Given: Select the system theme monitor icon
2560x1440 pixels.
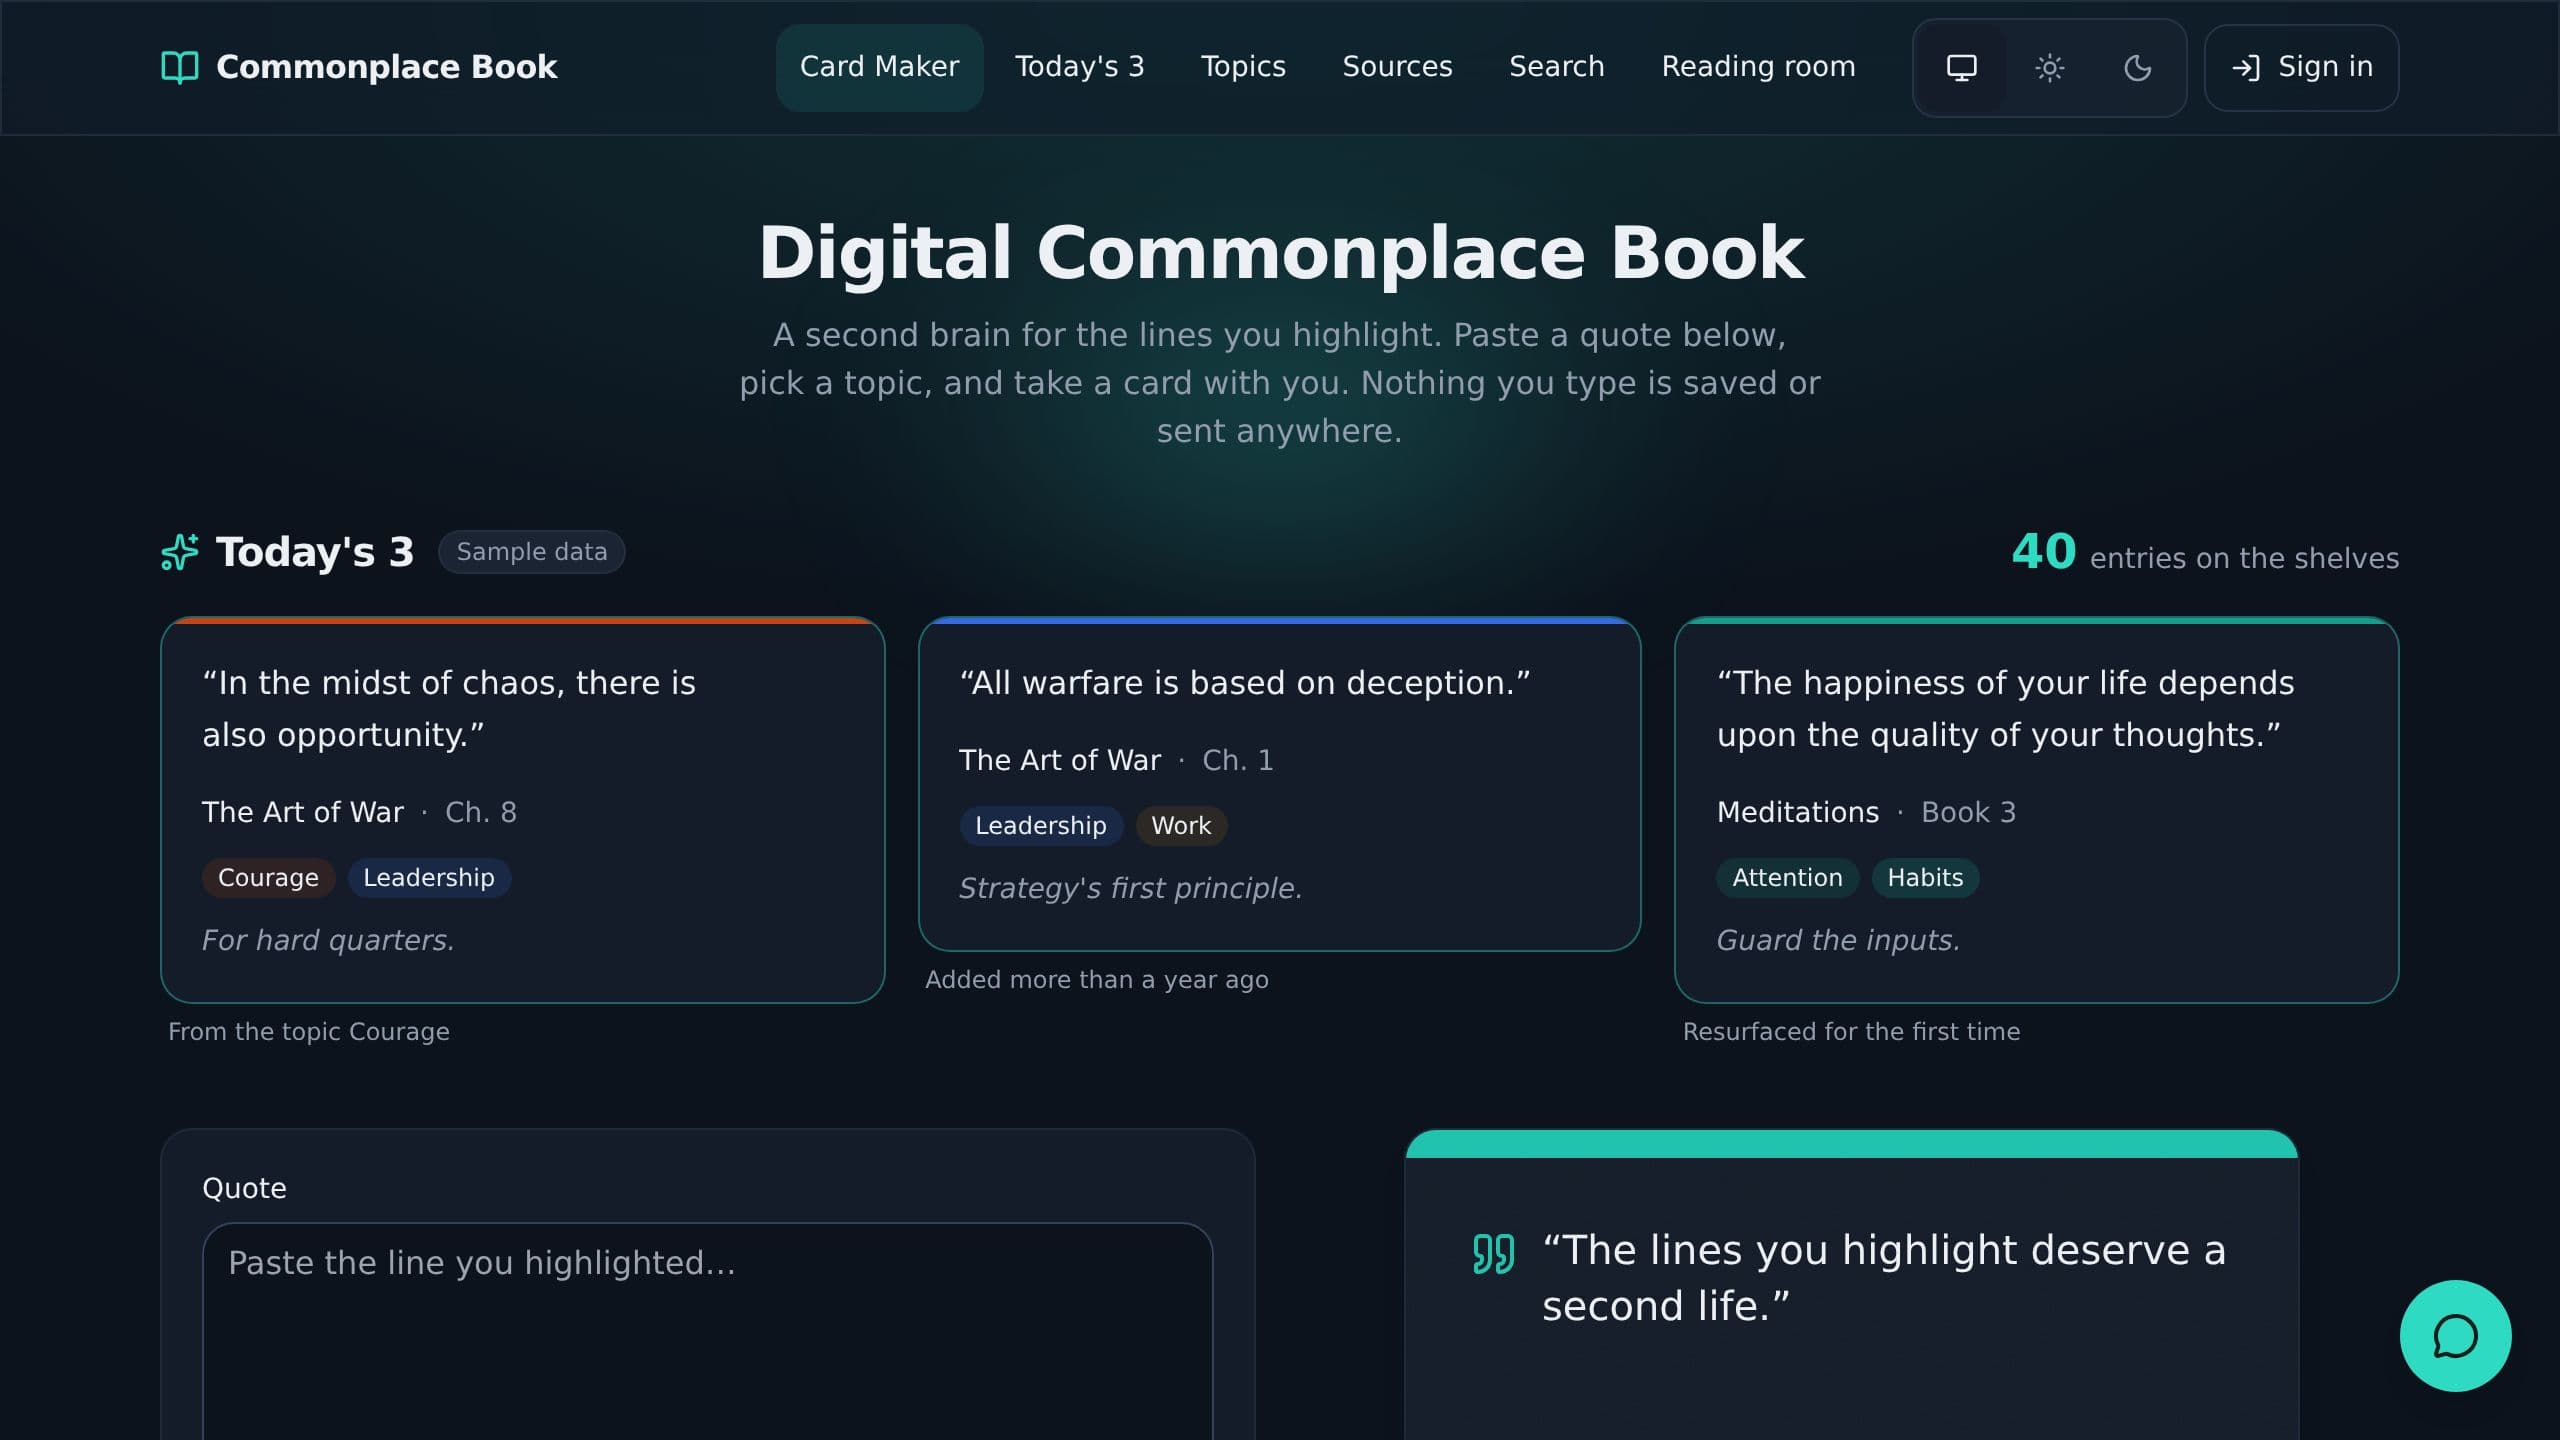Looking at the screenshot, I should (x=1961, y=68).
